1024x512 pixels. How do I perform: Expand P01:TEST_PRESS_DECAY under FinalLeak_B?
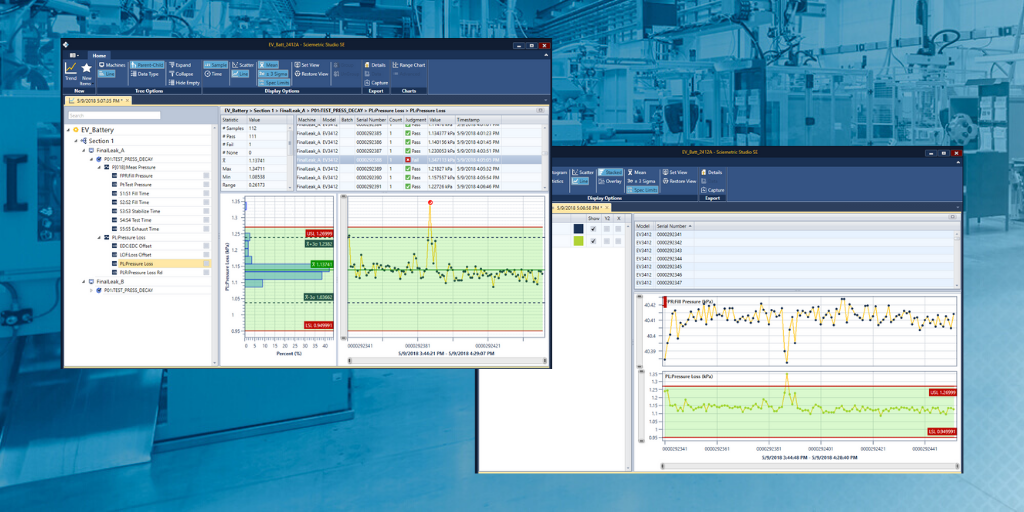(x=92, y=290)
